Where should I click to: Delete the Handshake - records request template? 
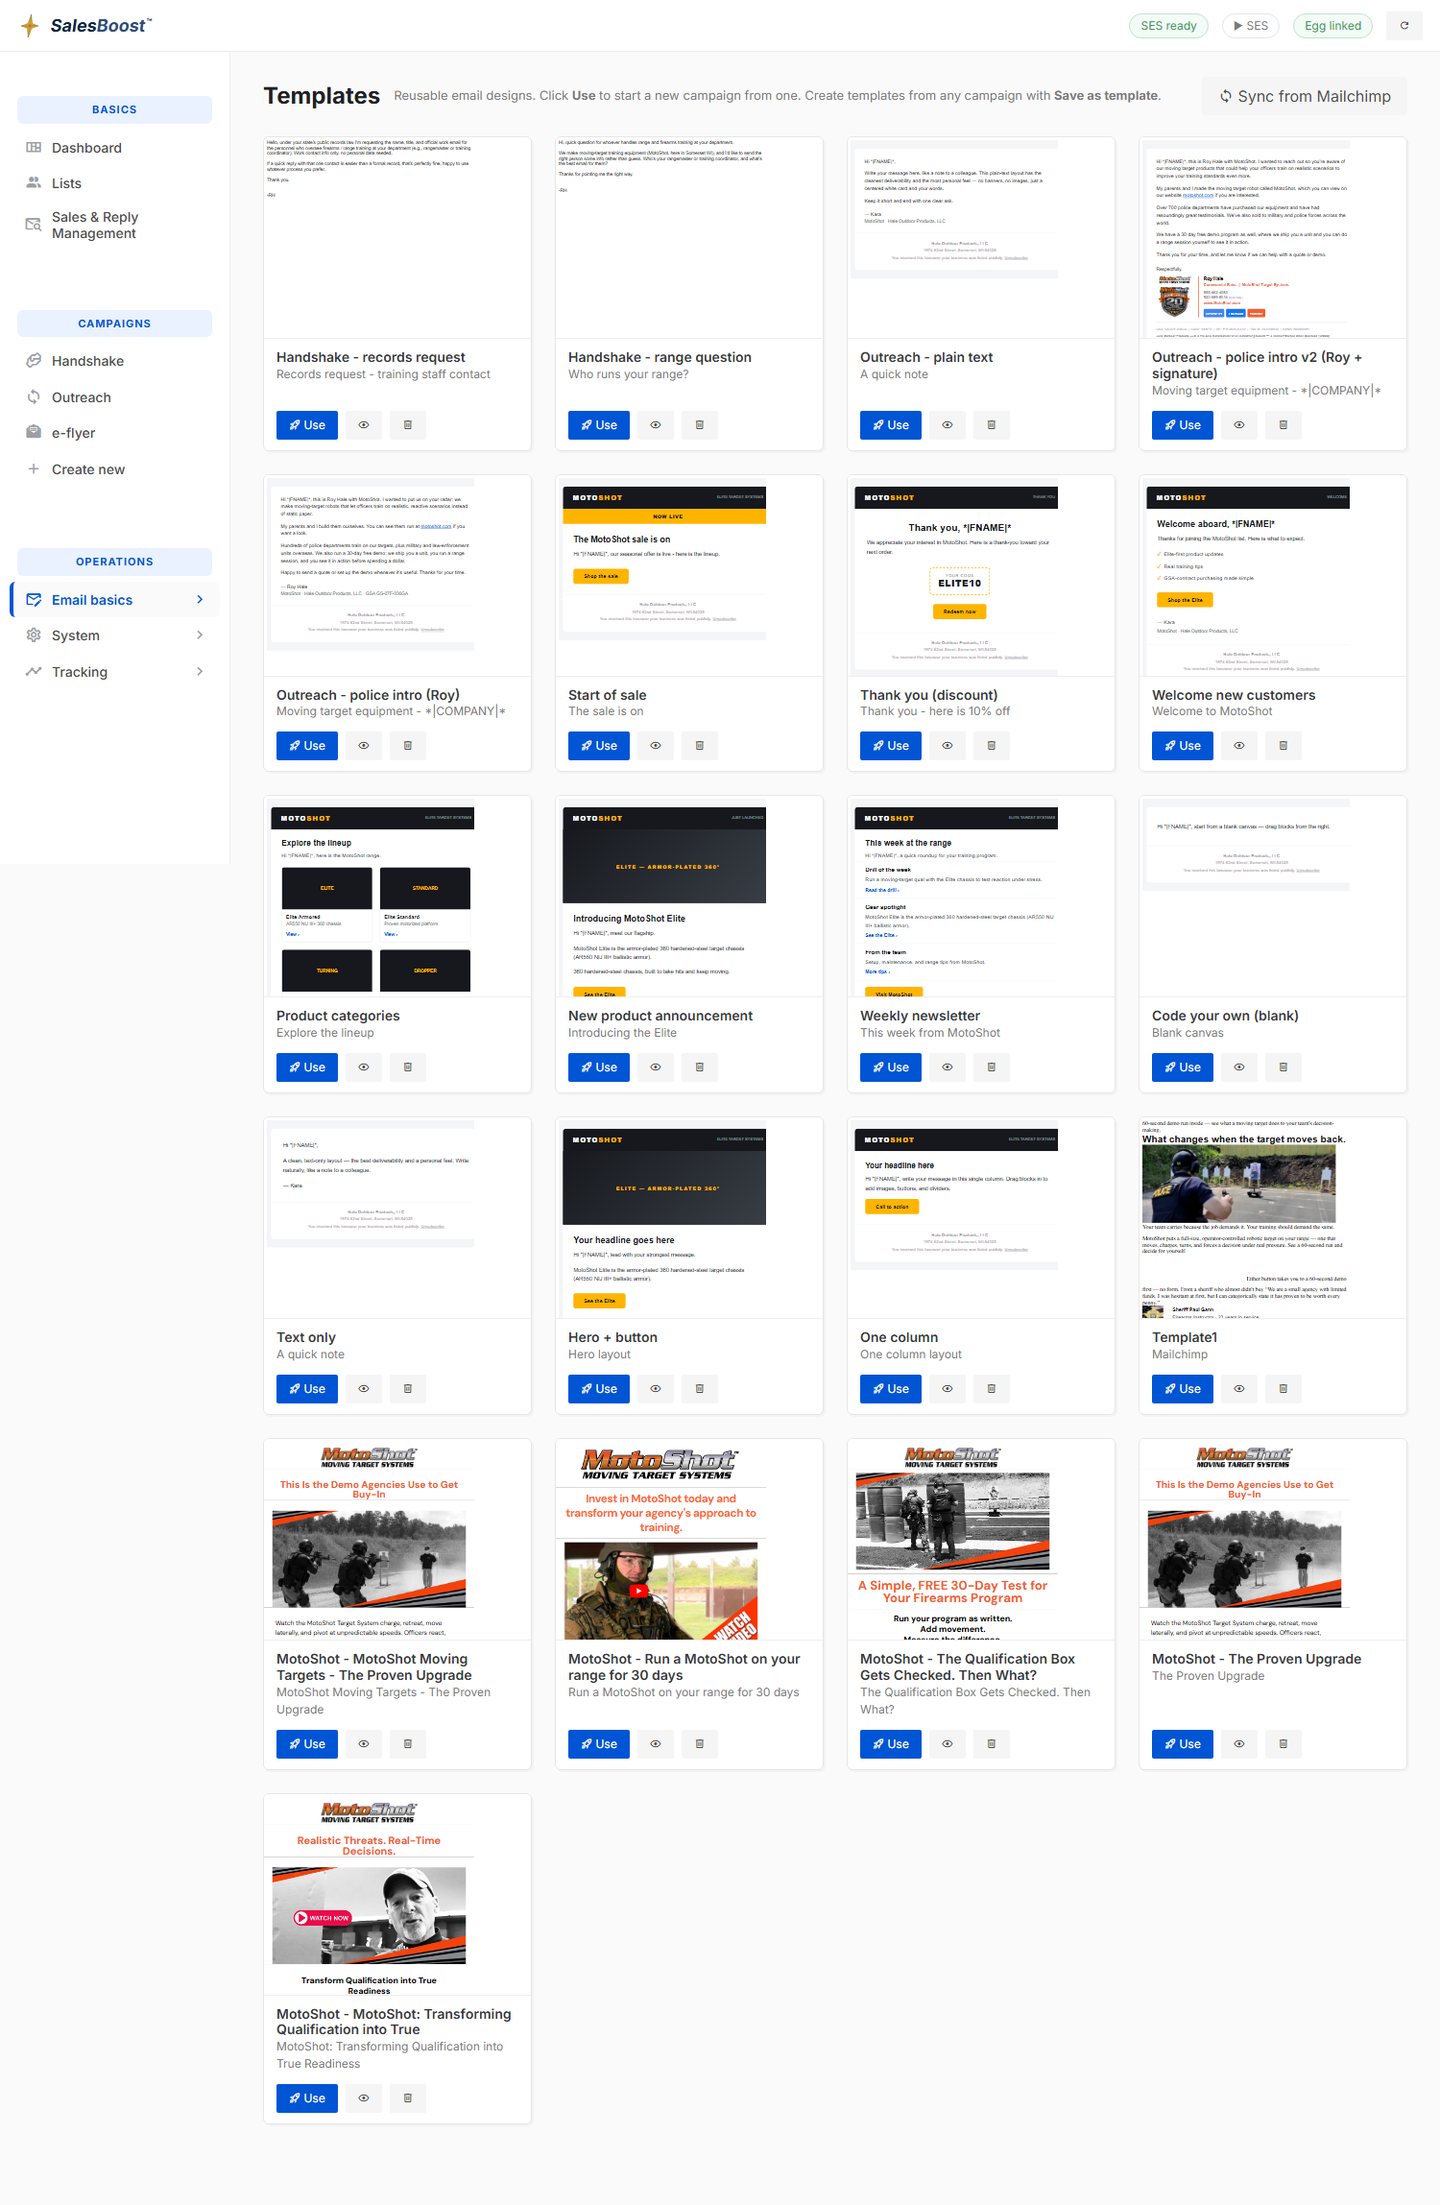coord(408,425)
